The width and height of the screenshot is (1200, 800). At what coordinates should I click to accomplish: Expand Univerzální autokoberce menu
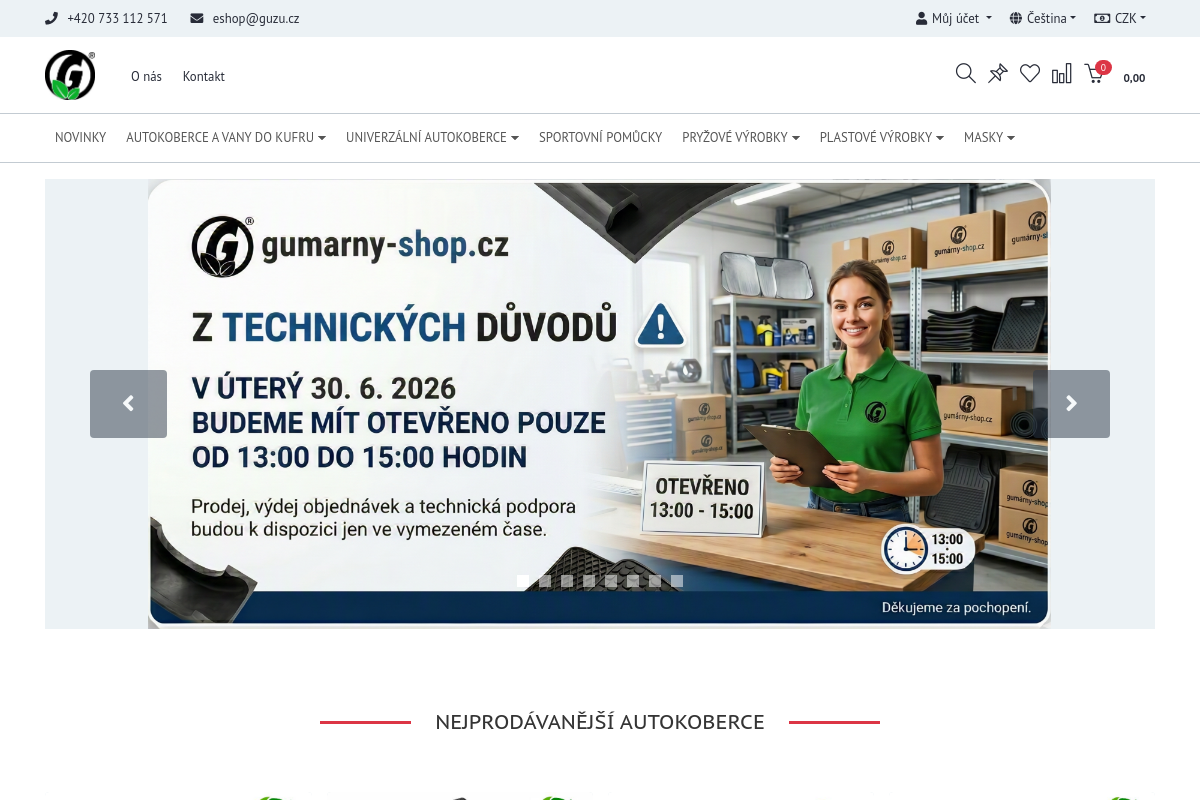coord(432,137)
